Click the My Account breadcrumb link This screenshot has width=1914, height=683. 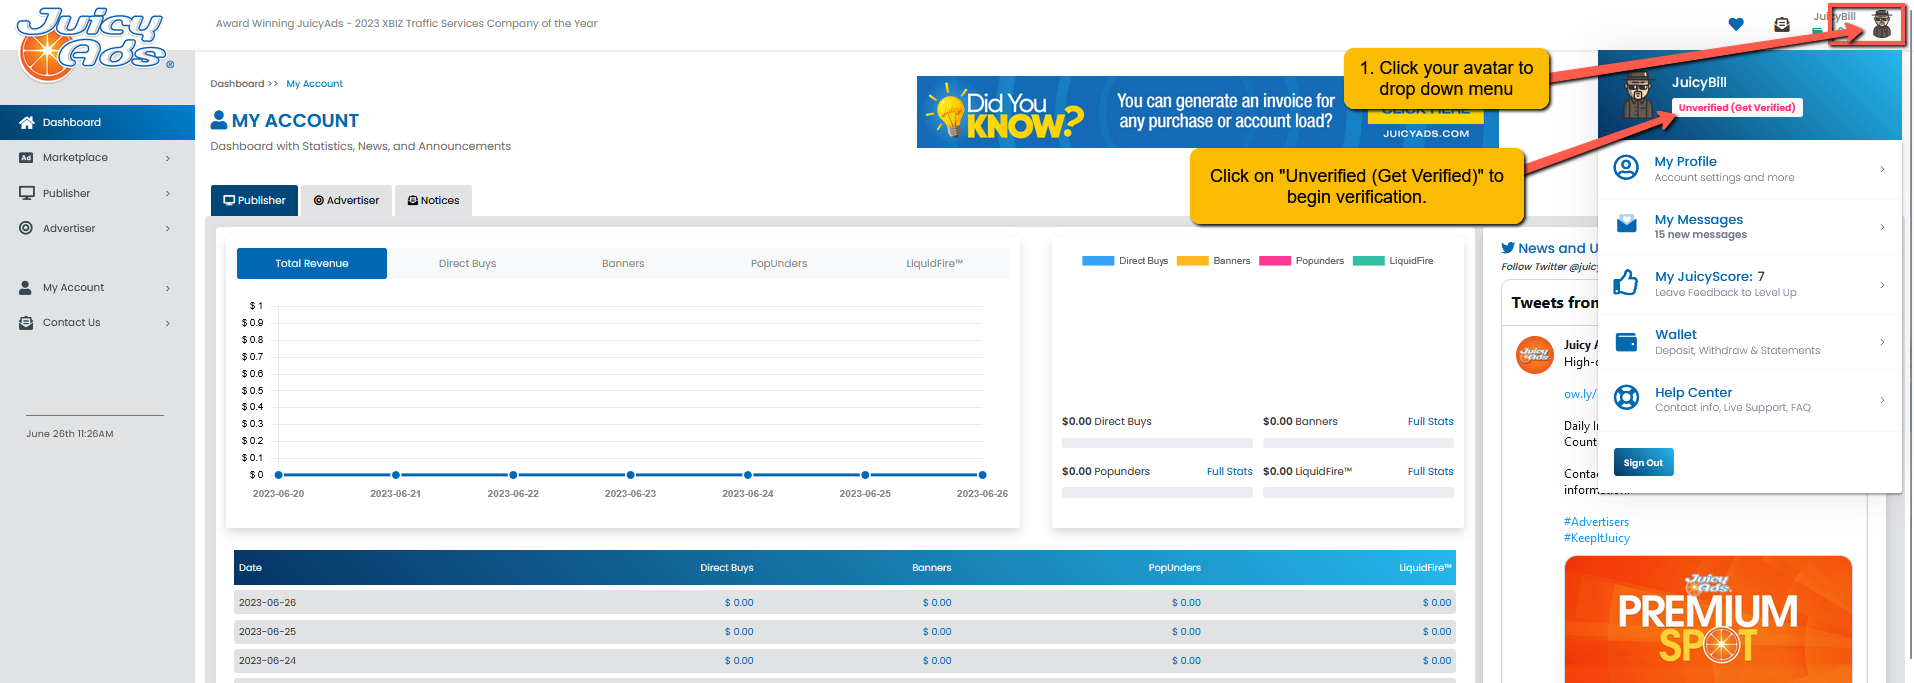click(x=314, y=84)
